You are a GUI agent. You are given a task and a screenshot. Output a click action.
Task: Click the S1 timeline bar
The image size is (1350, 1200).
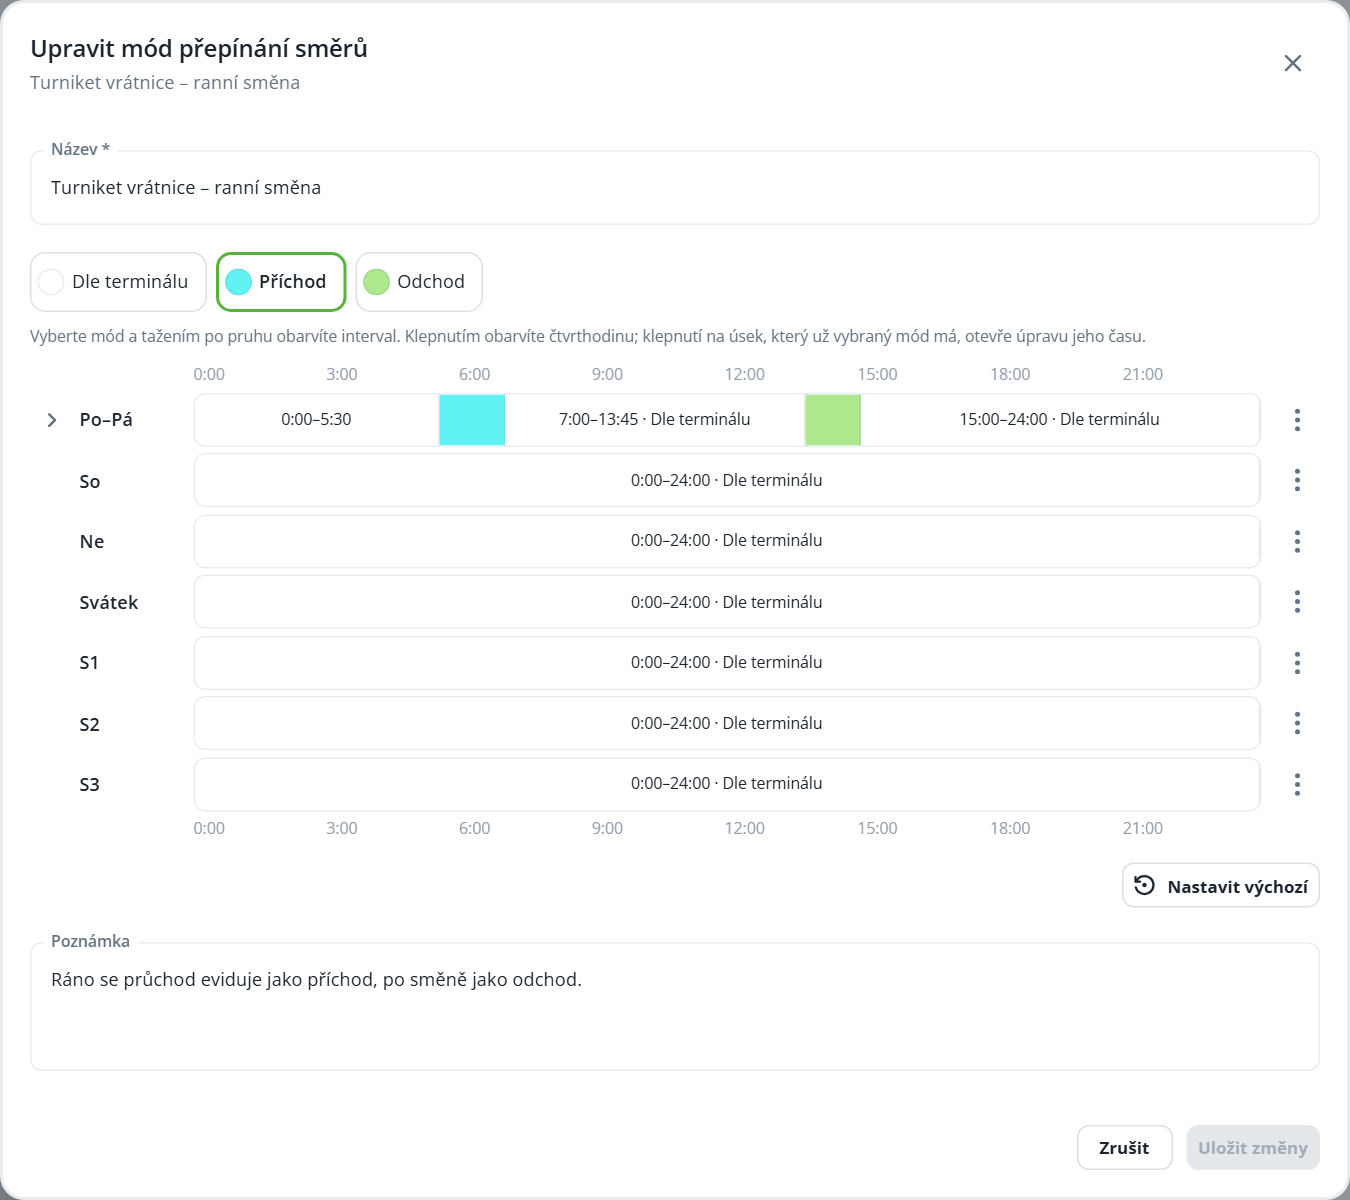pos(727,663)
